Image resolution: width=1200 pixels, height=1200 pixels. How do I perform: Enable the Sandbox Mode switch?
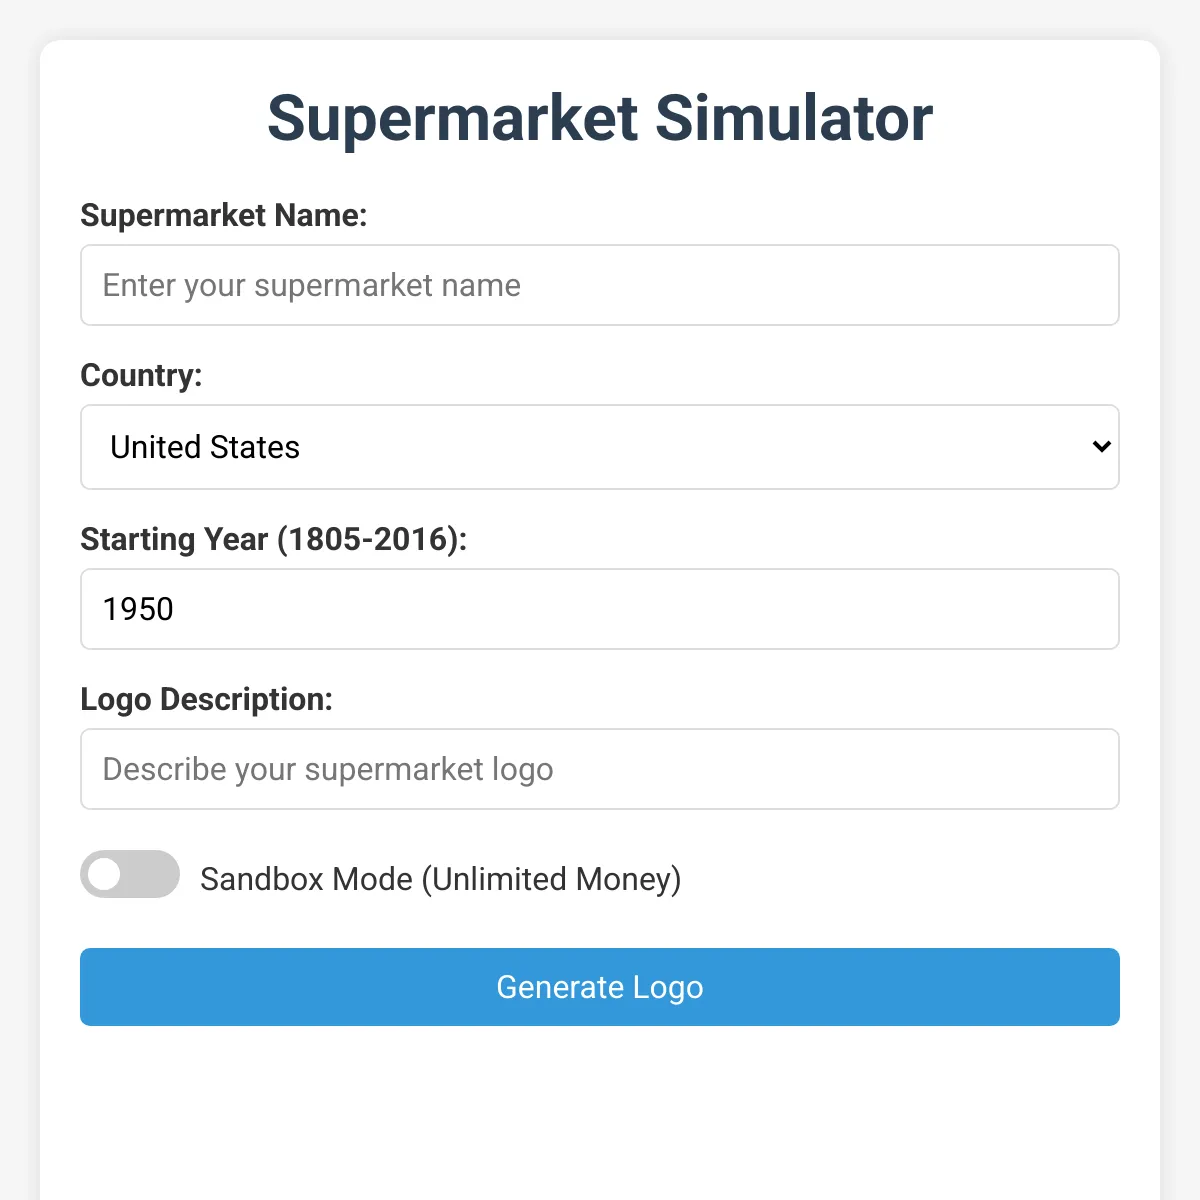tap(130, 874)
